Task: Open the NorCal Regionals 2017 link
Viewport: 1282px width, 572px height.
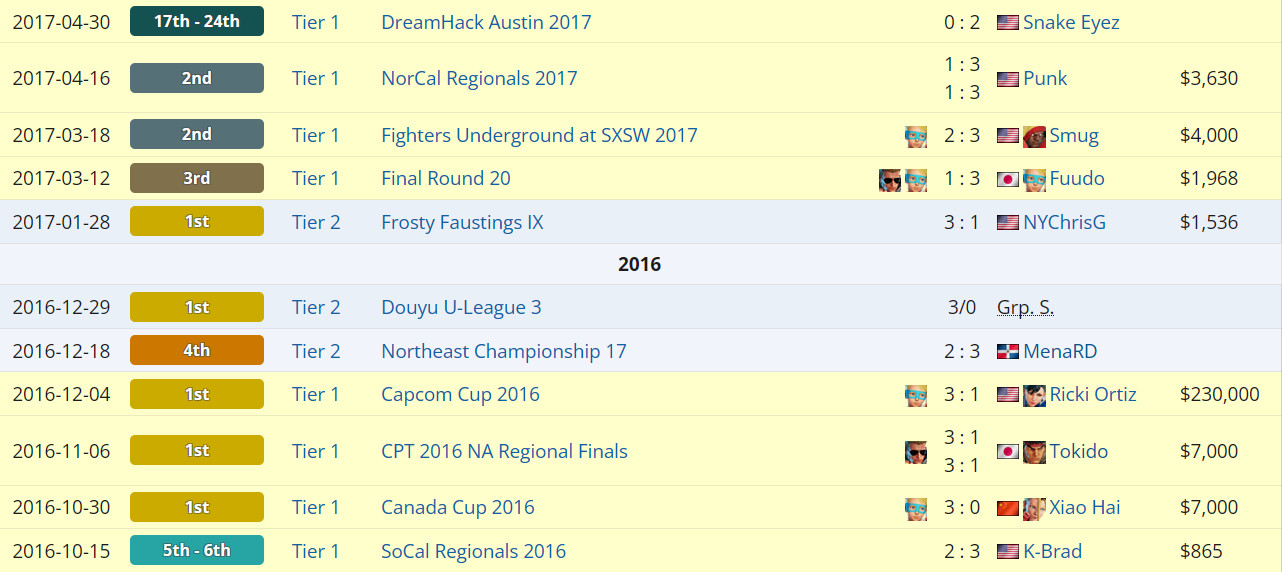Action: 479,78
